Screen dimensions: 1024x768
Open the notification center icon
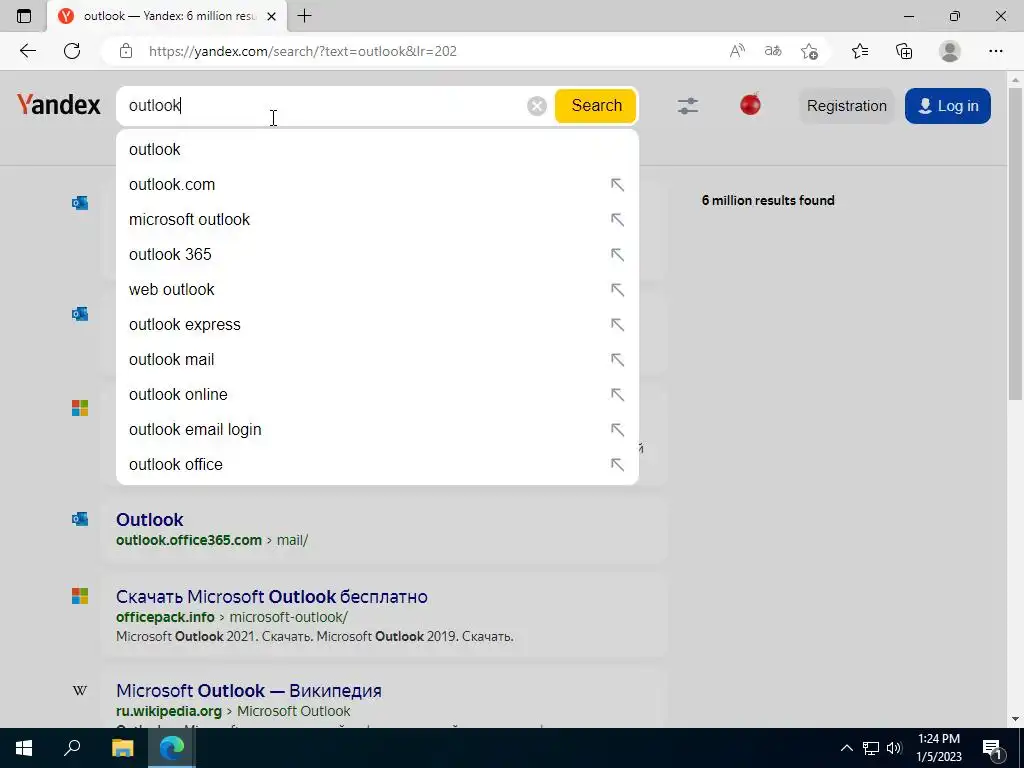tap(992, 749)
